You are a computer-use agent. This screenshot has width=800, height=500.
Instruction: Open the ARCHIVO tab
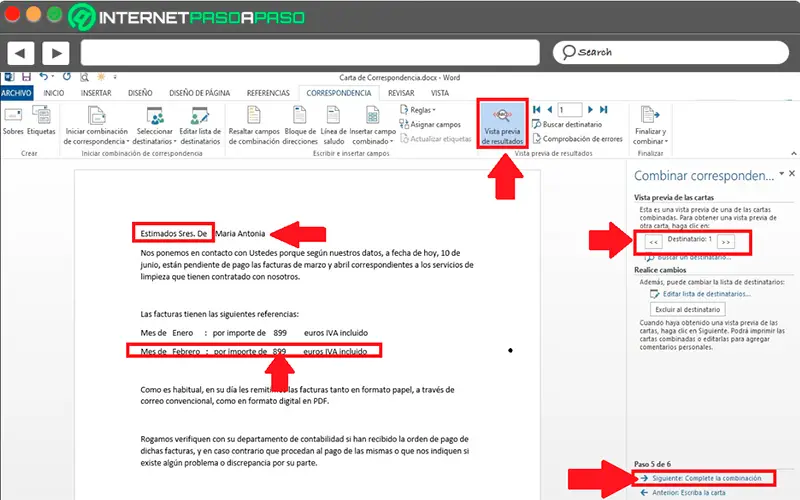(x=16, y=93)
